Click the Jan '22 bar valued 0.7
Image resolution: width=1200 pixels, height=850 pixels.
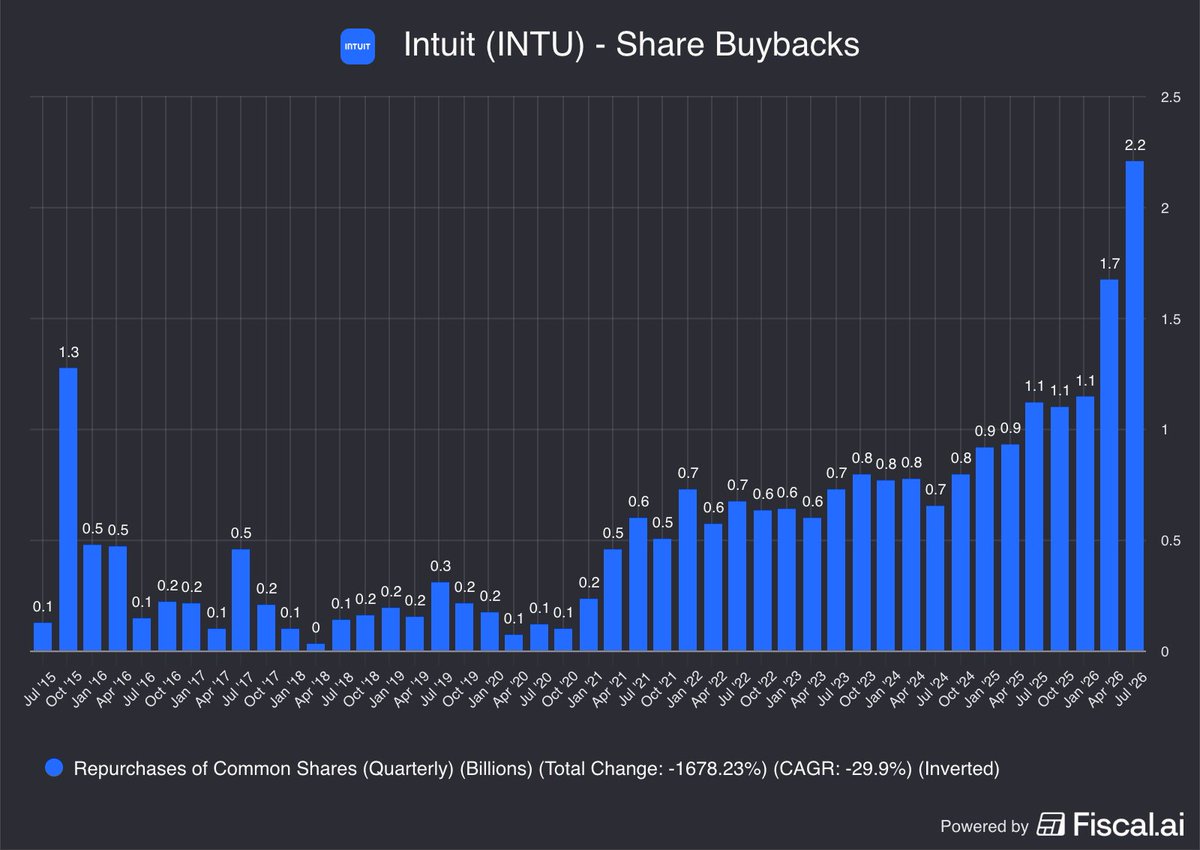687,570
